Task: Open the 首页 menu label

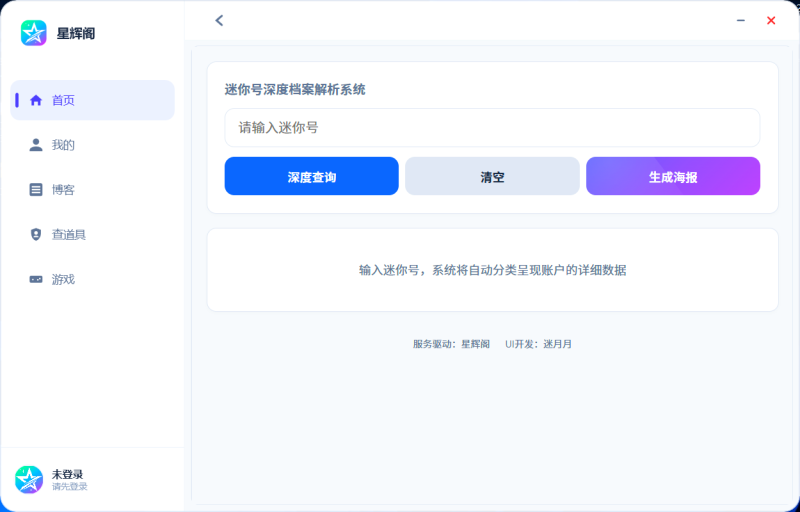Action: (63, 100)
